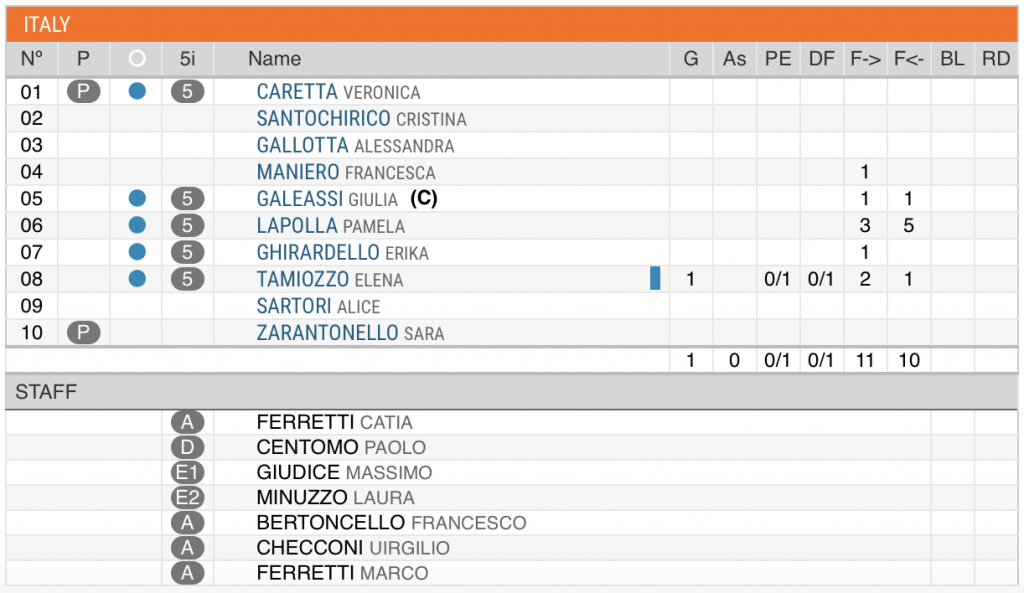Open player link Caretta Veronica
The height and width of the screenshot is (593, 1024).
point(338,92)
